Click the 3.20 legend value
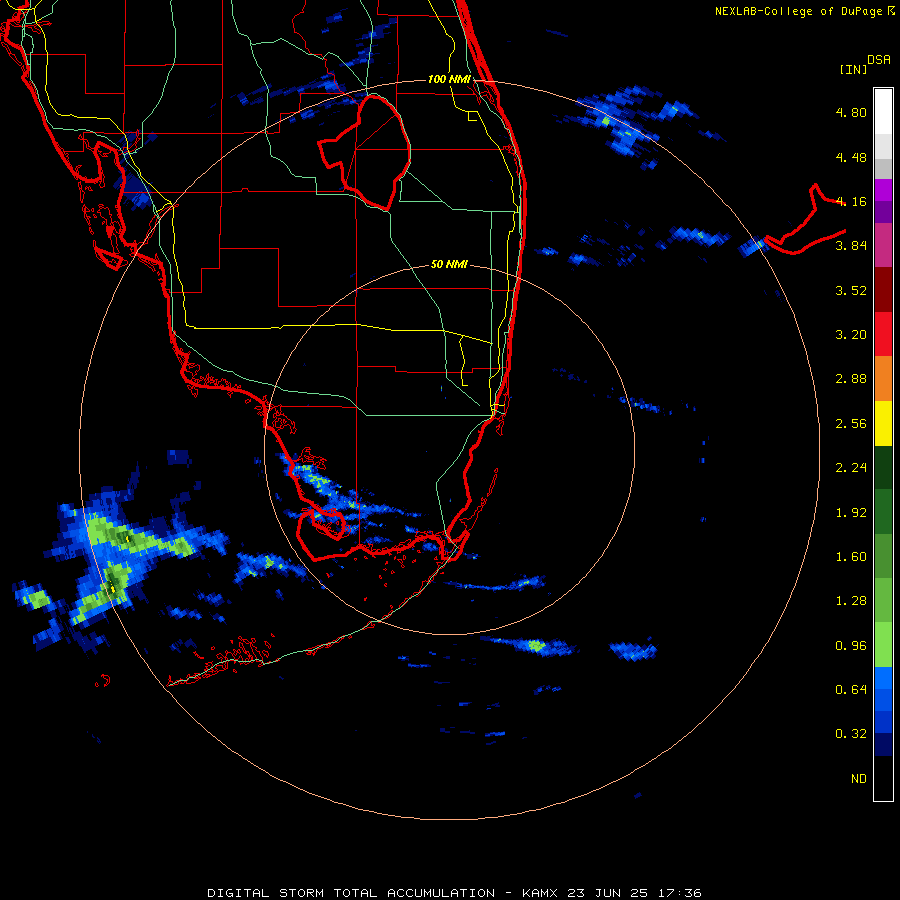Screen dimensions: 900x900 (x=851, y=335)
